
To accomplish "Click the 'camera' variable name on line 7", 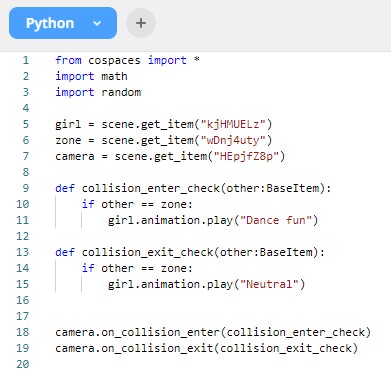I will [75, 156].
